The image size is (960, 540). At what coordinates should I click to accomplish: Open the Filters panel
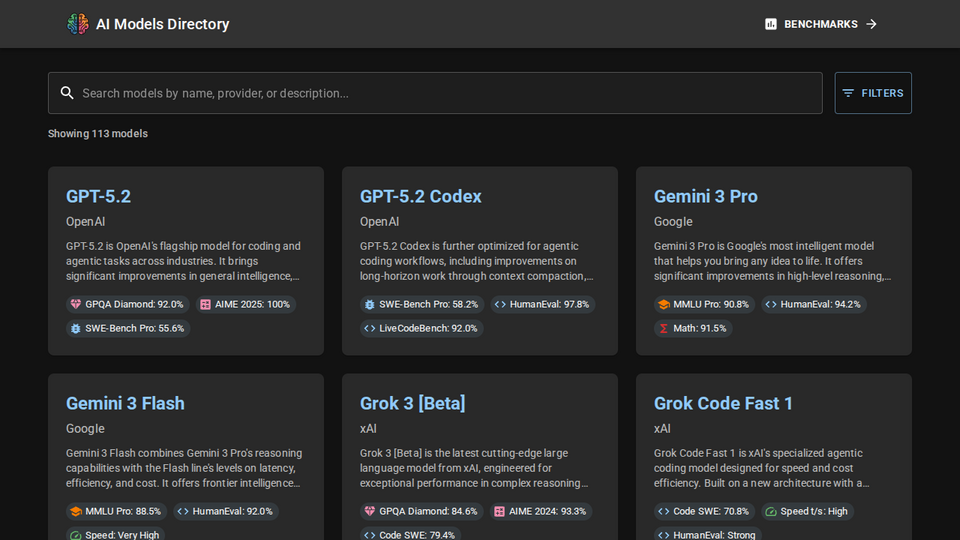(x=873, y=93)
